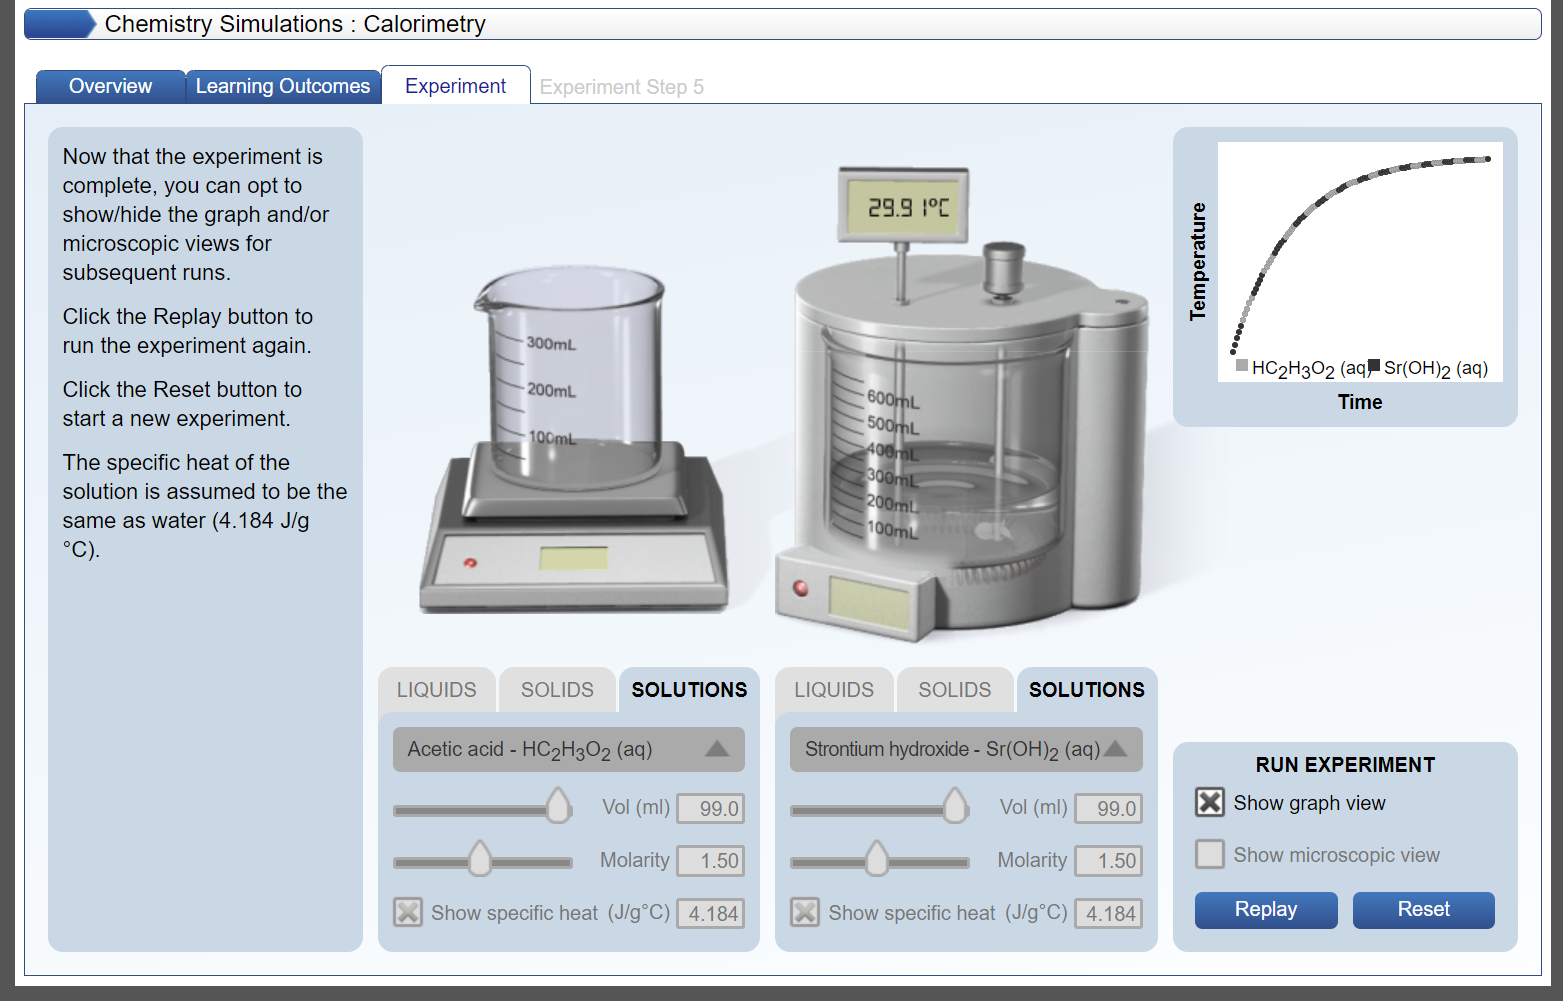1563x1001 pixels.
Task: Click the Experiment Step 5 label
Action: 622,87
